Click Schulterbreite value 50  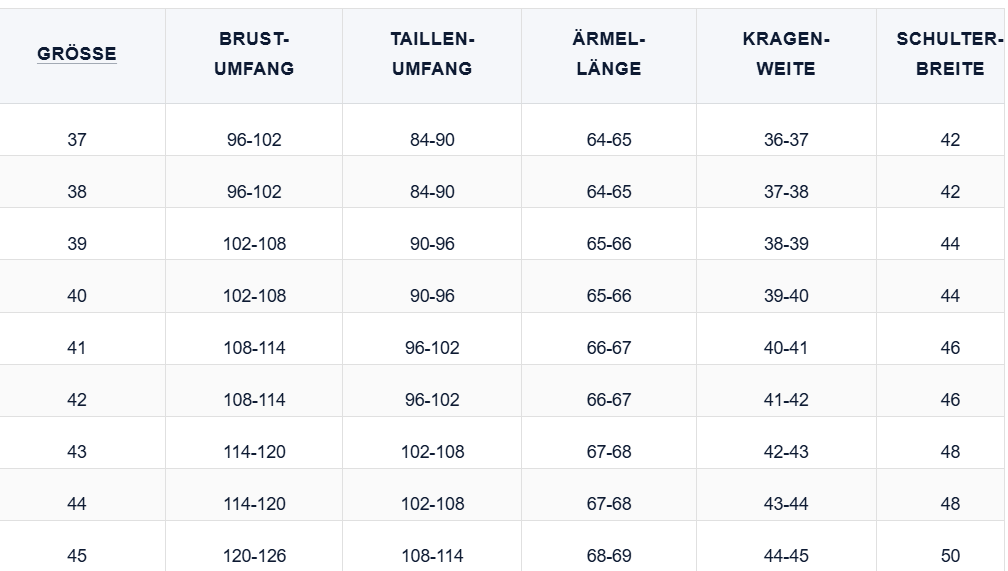tap(950, 556)
